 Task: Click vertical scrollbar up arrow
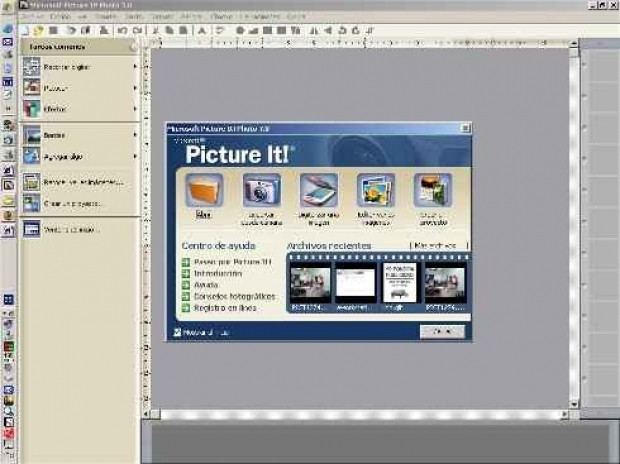574,44
